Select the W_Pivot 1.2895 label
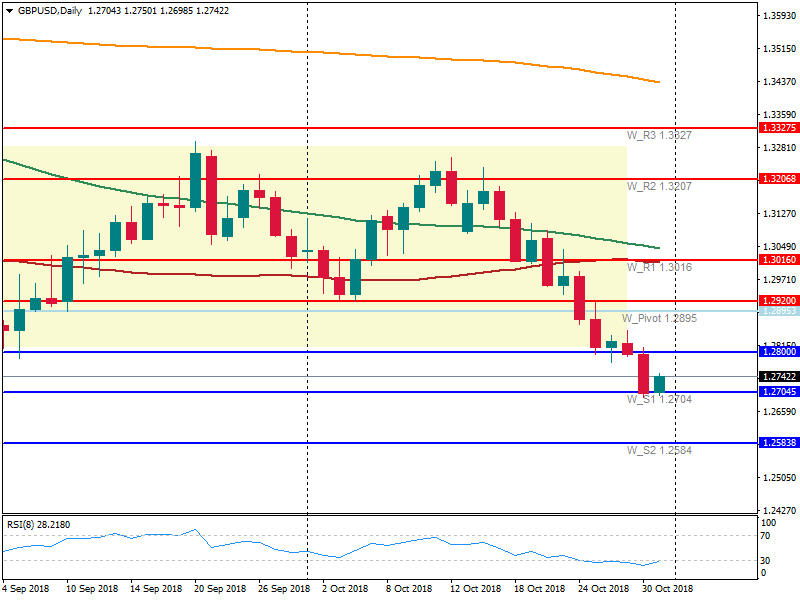The image size is (800, 600). tap(659, 318)
